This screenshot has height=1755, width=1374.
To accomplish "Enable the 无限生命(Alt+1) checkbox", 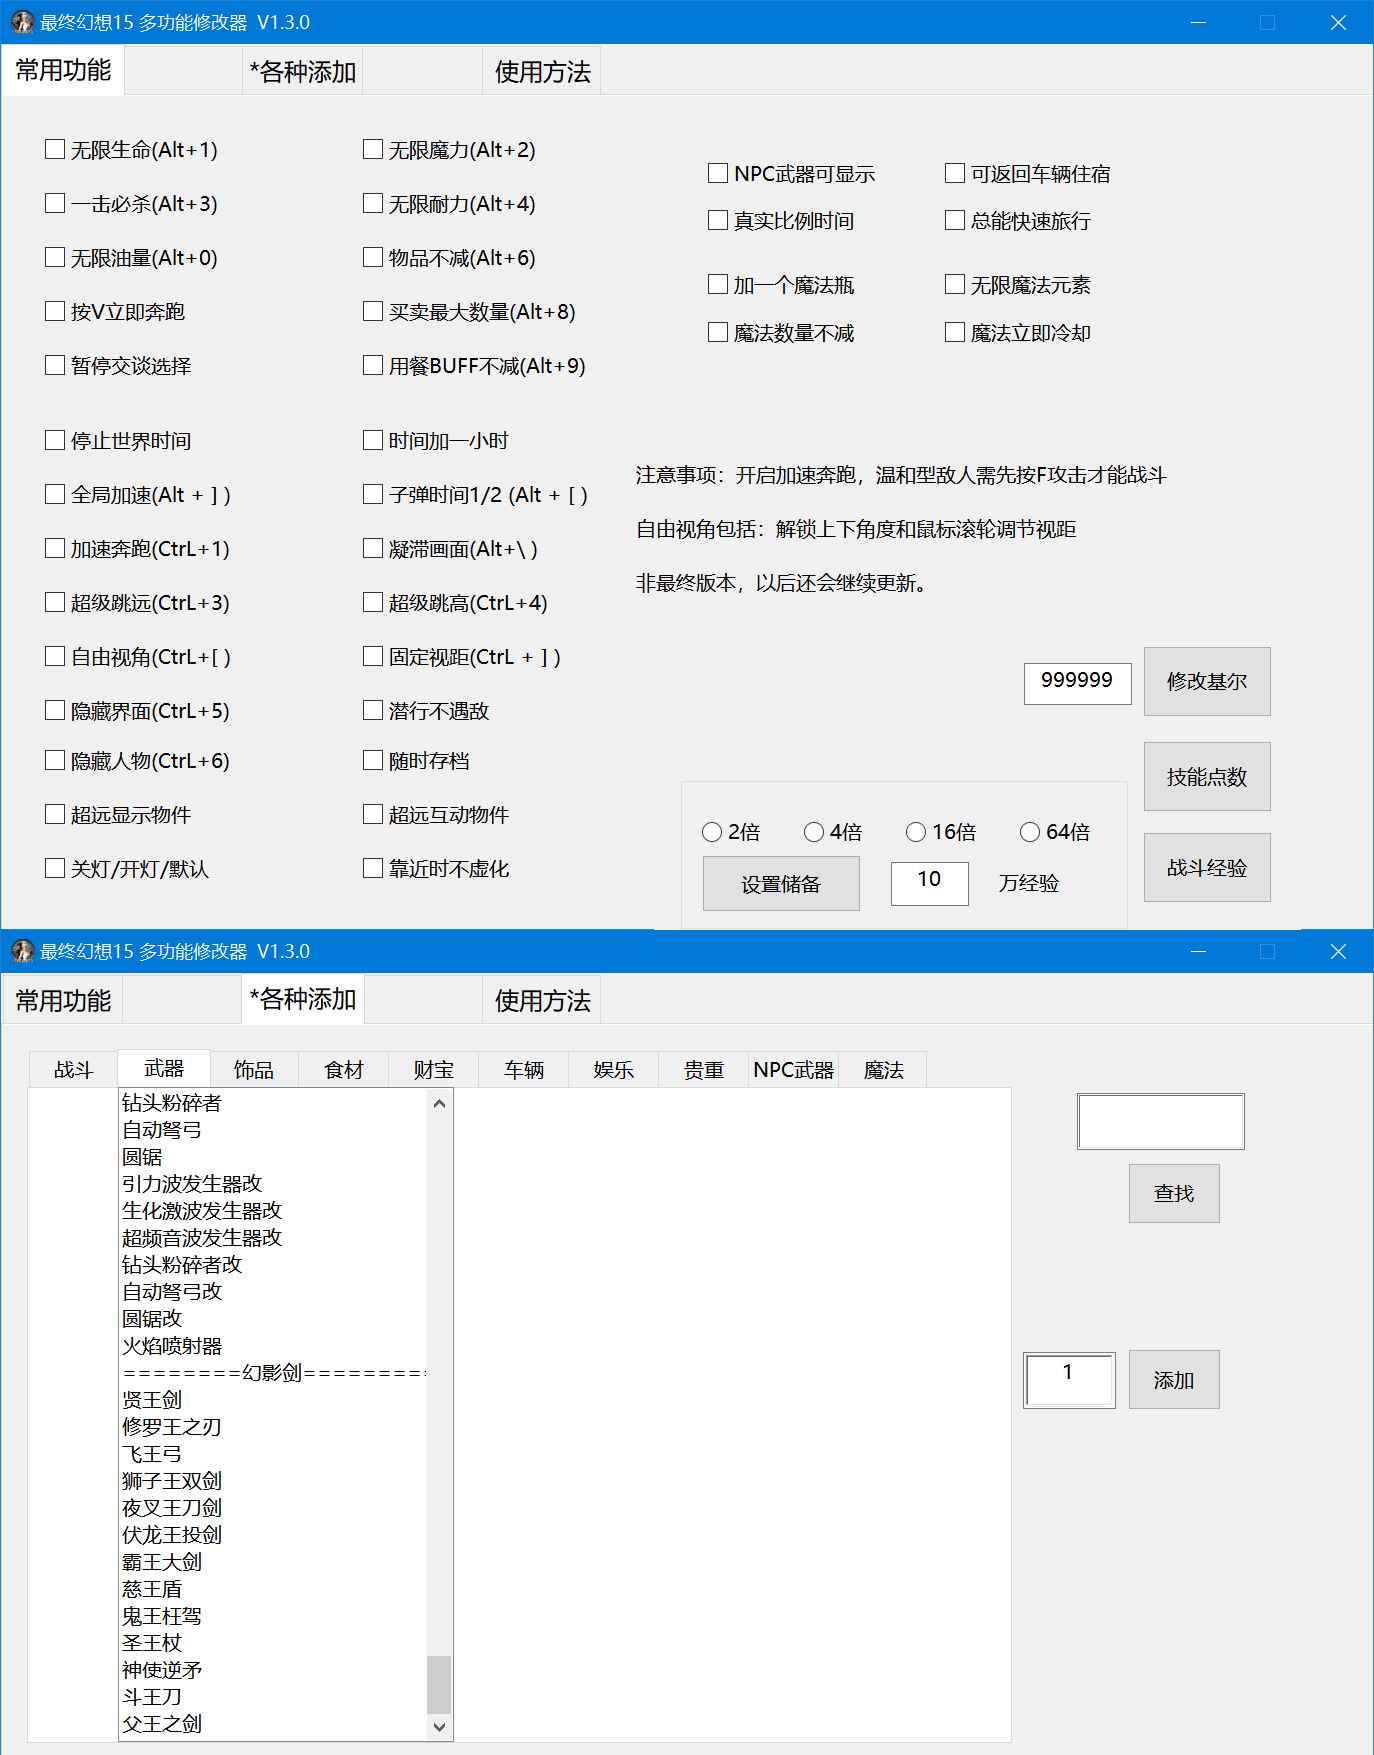I will pyautogui.click(x=55, y=150).
